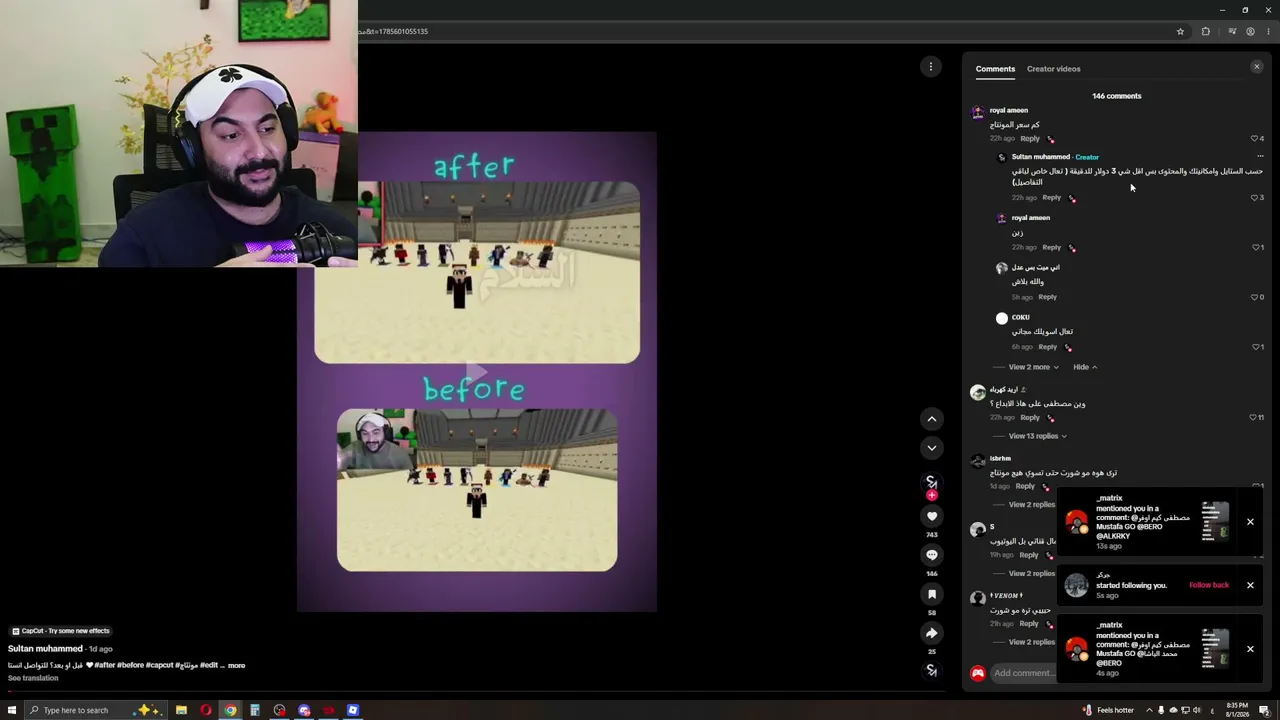Screen dimensions: 1280x720
Task: Close the comments panel
Action: coord(1257,67)
